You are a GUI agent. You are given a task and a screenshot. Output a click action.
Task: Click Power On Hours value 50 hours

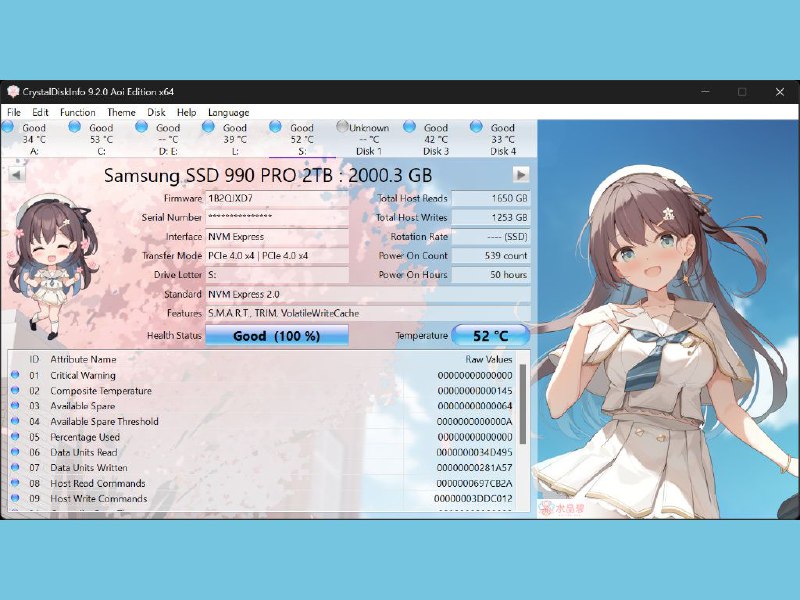491,274
